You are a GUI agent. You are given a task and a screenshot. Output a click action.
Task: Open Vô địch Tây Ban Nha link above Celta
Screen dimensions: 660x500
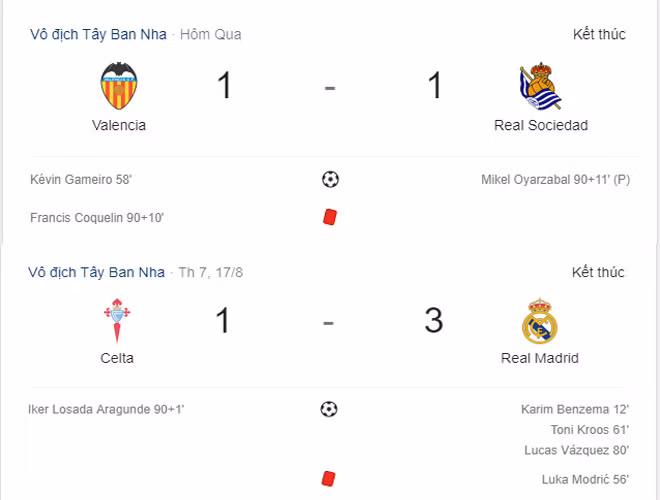point(97,272)
